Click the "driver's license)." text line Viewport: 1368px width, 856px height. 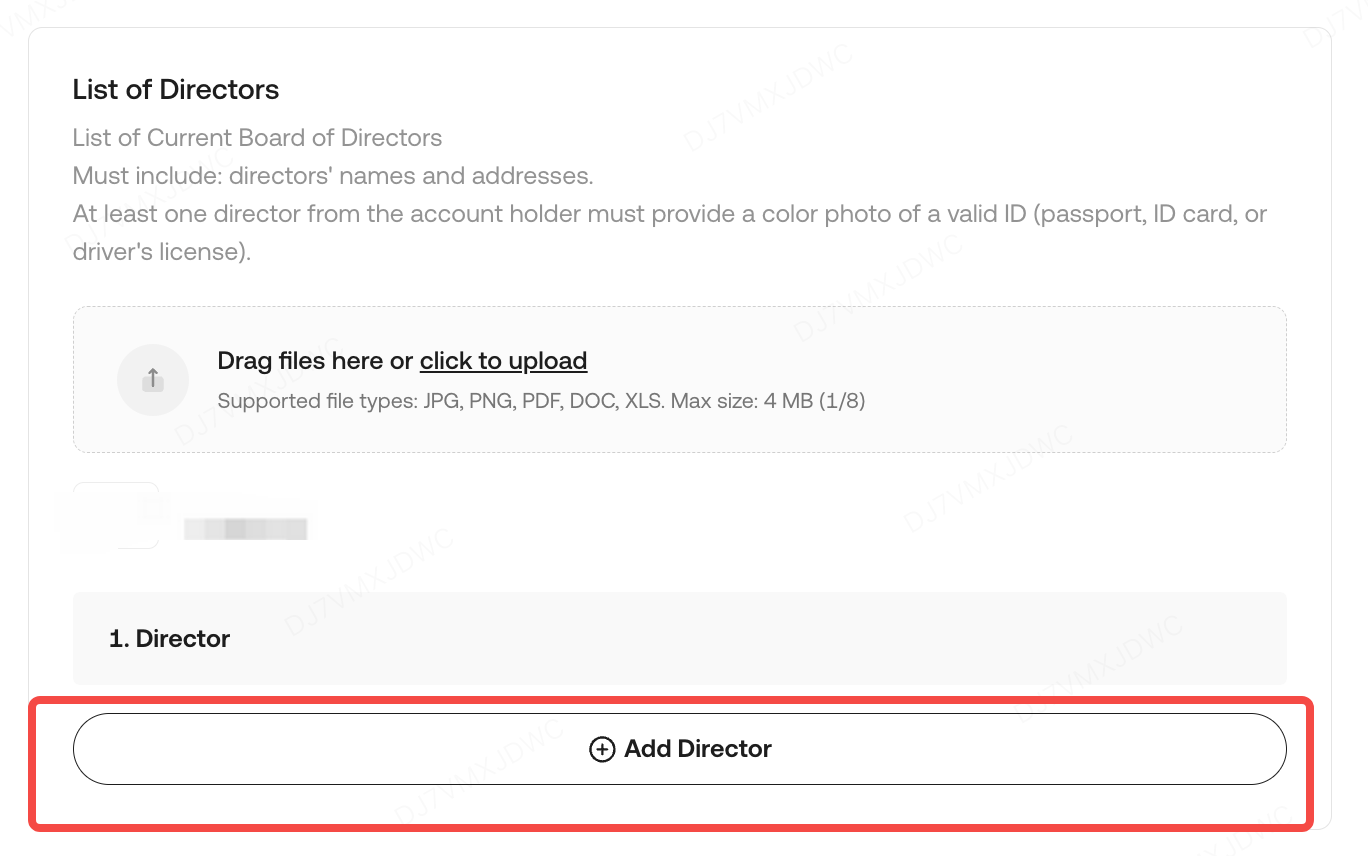click(x=162, y=252)
